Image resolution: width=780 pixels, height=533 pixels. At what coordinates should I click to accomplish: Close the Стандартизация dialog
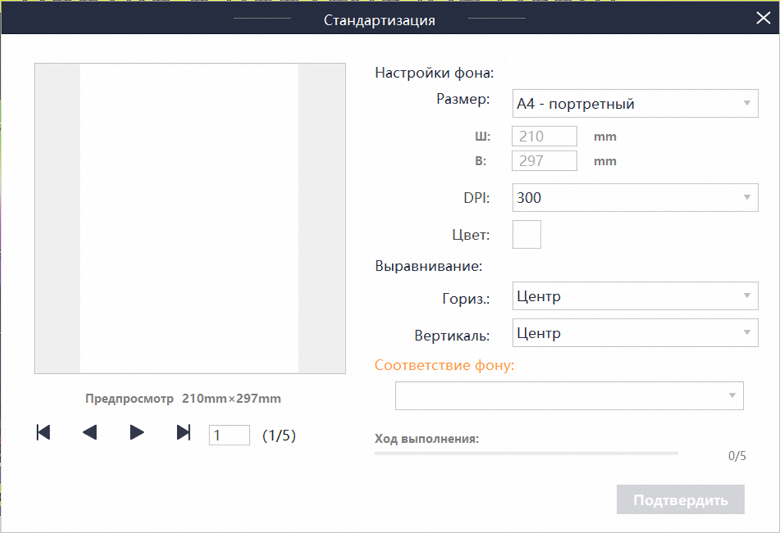[764, 18]
